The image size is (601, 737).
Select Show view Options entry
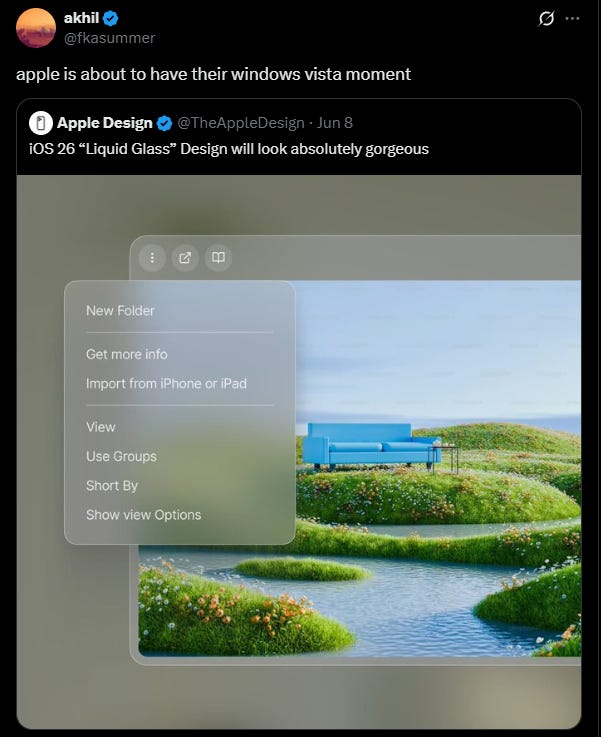[144, 515]
